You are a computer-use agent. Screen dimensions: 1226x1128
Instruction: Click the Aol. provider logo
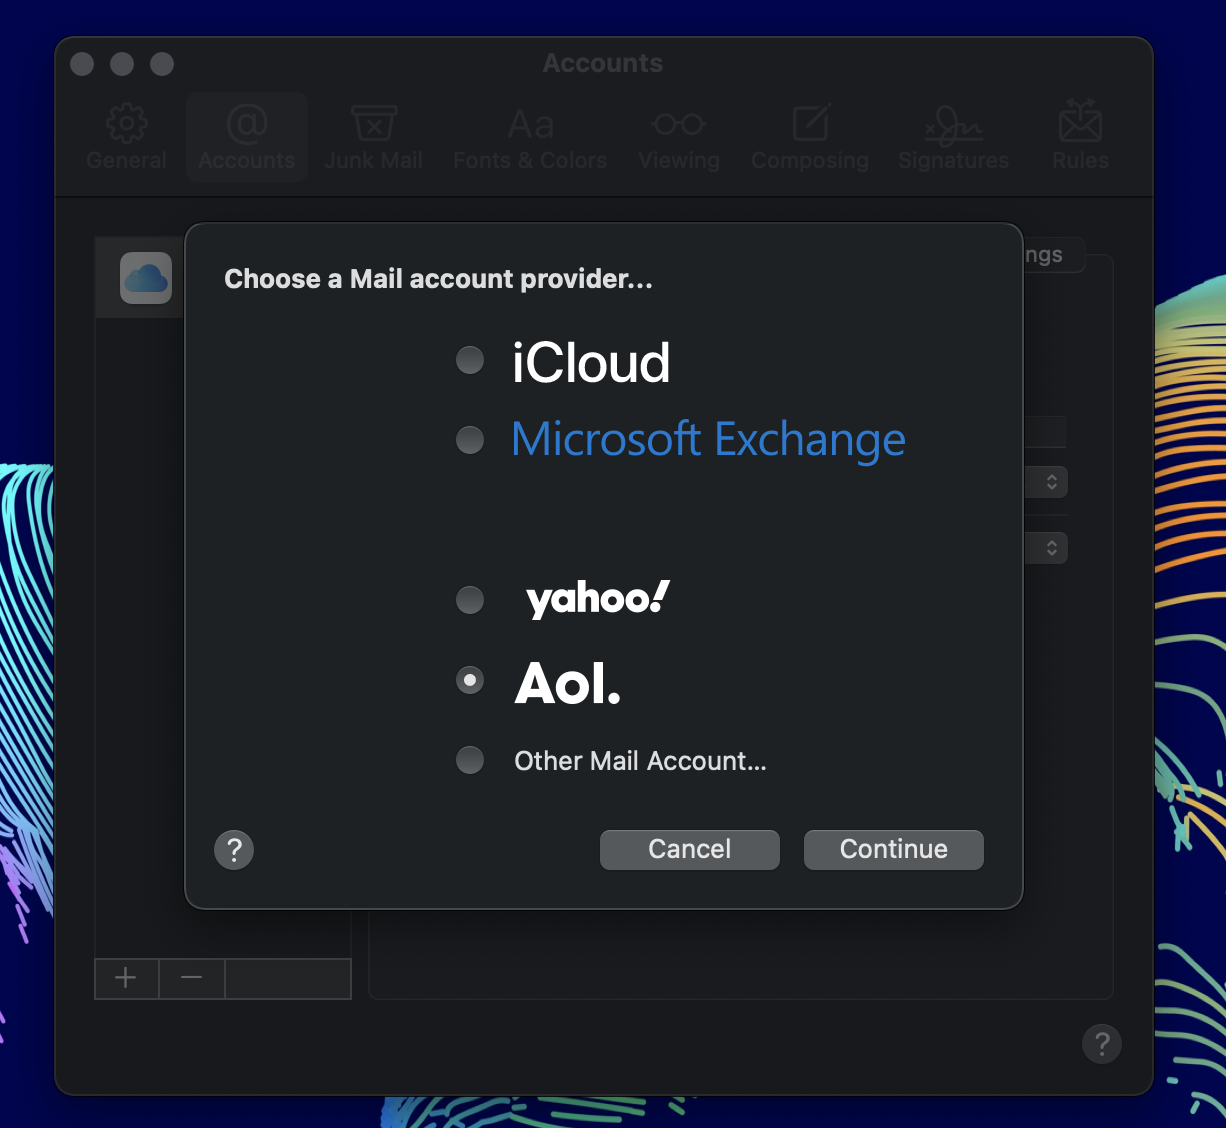pyautogui.click(x=568, y=684)
